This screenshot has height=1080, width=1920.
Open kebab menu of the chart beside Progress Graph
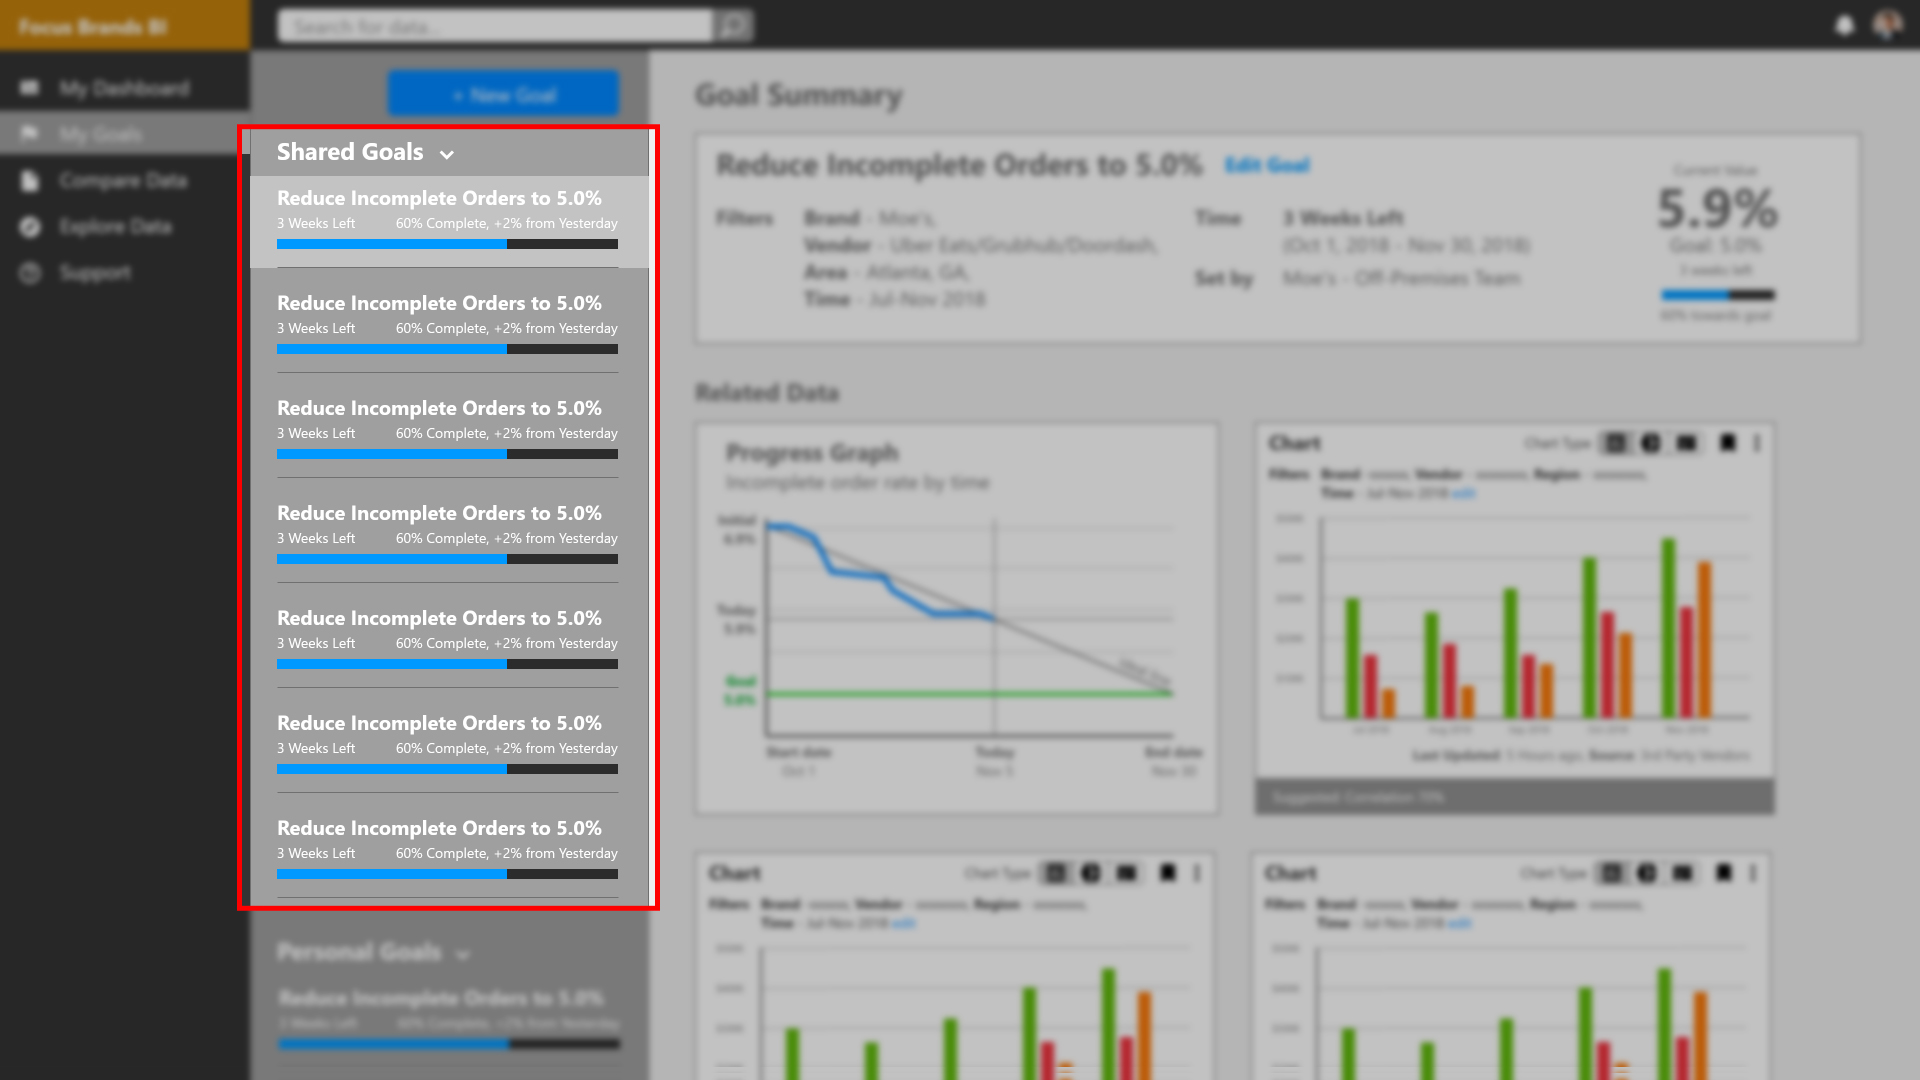1757,443
